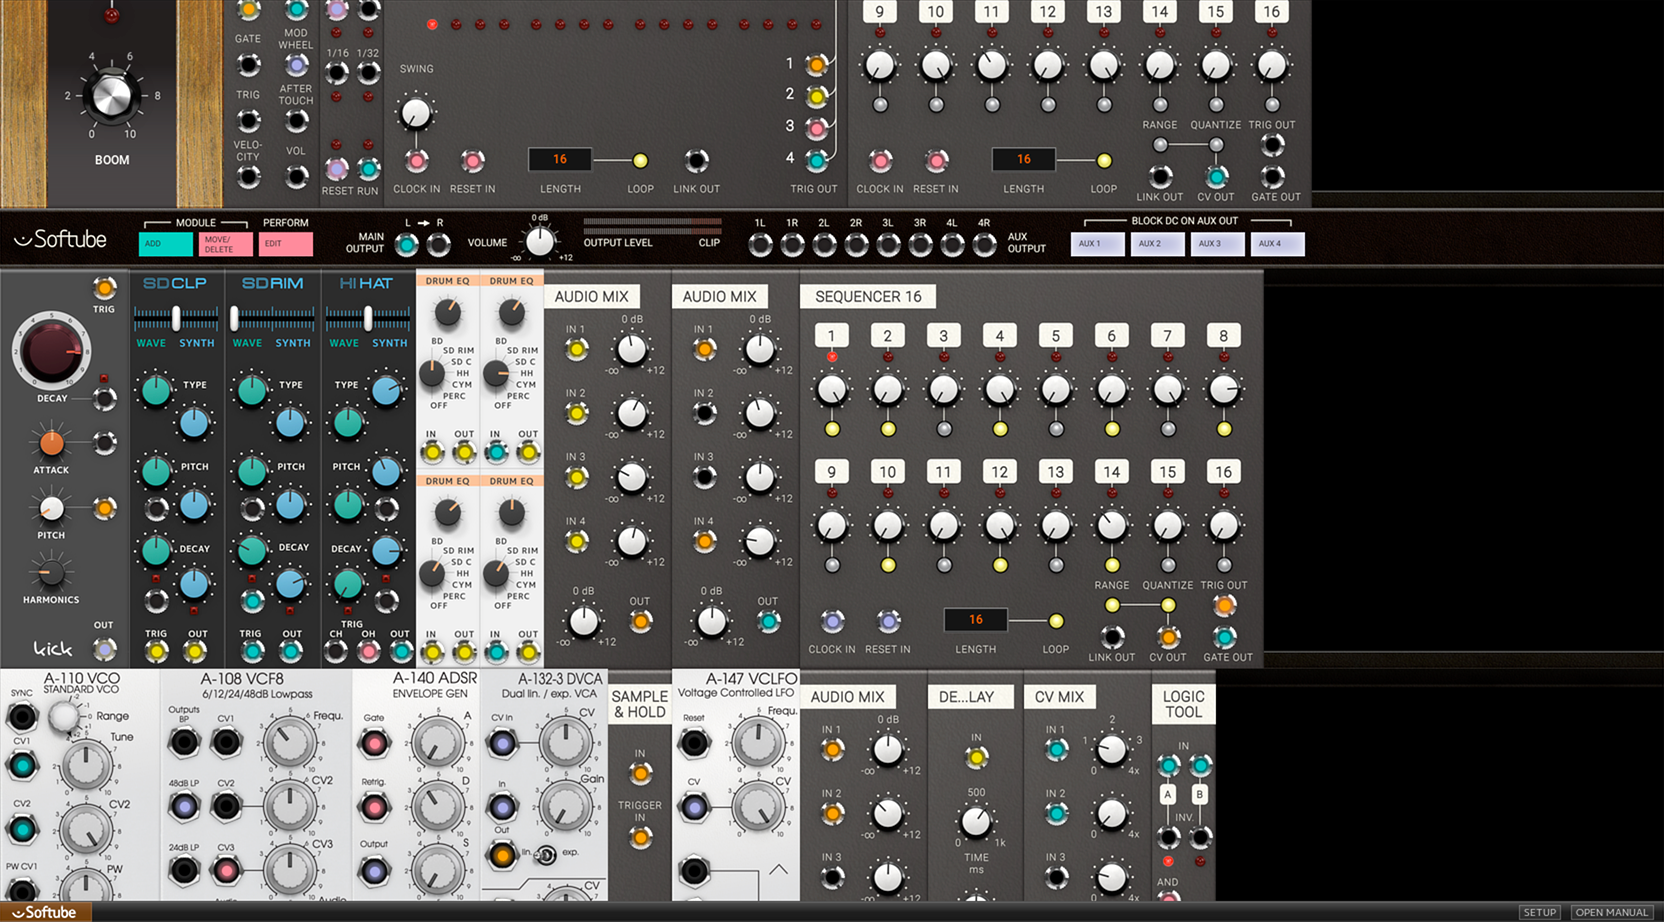Image resolution: width=1664 pixels, height=922 pixels.
Task: Click aux output 1L jack
Action: [760, 244]
